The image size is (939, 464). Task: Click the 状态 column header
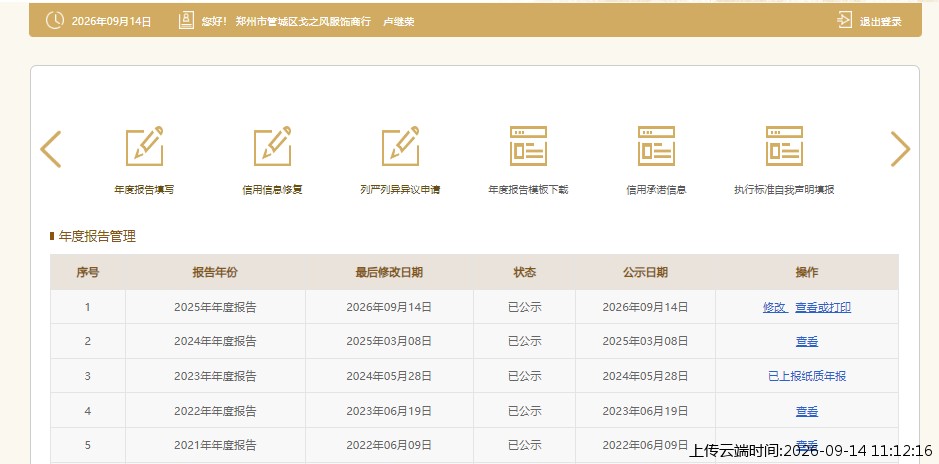525,272
